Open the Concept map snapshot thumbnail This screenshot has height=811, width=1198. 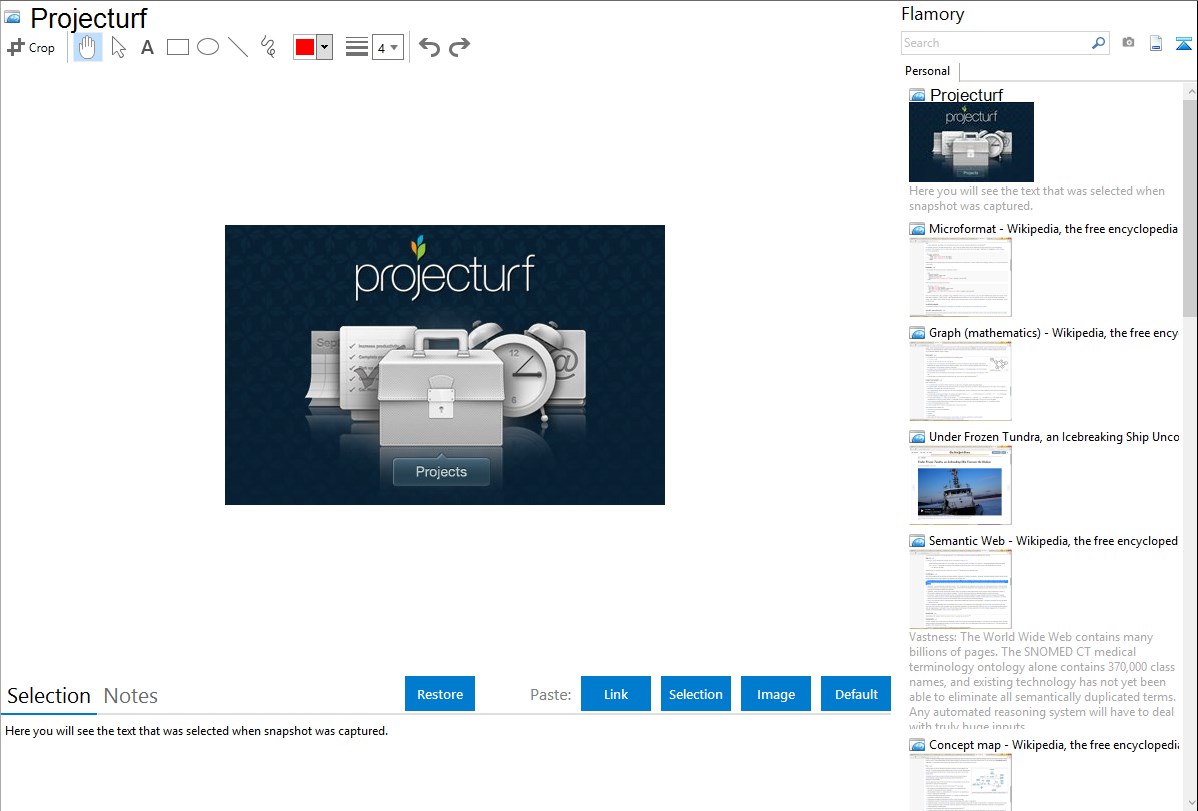960,782
